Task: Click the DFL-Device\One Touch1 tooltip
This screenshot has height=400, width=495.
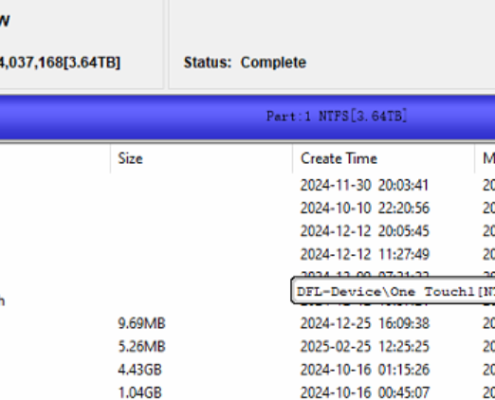Action: click(393, 291)
